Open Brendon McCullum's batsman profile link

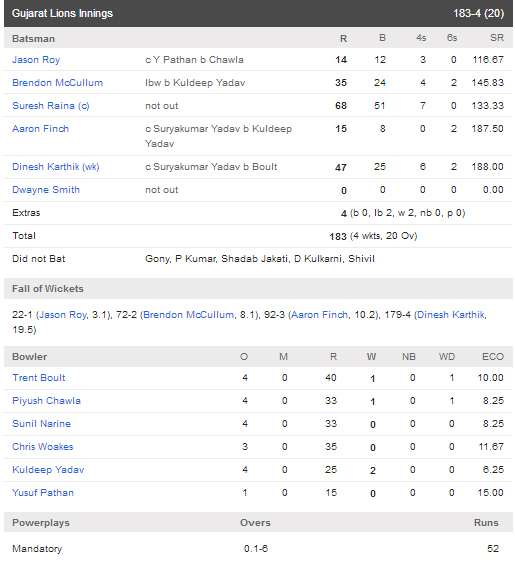click(58, 83)
